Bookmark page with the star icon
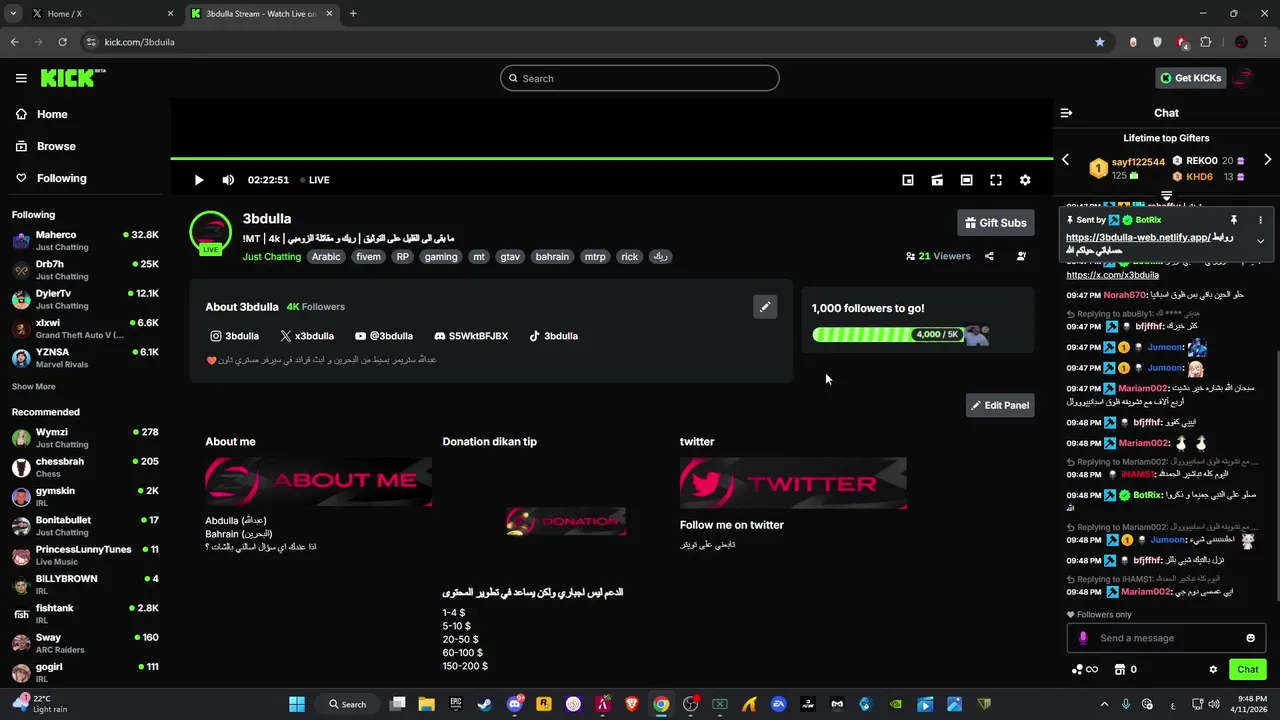 pos(1100,42)
